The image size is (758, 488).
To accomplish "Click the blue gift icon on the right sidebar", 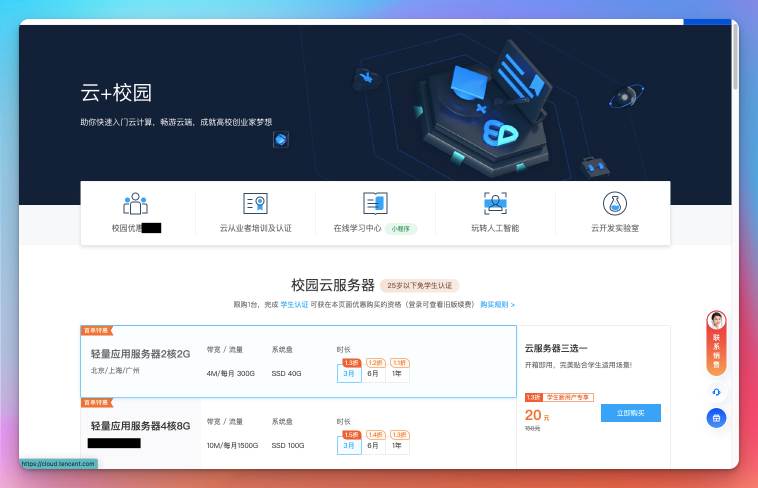I will pos(716,418).
